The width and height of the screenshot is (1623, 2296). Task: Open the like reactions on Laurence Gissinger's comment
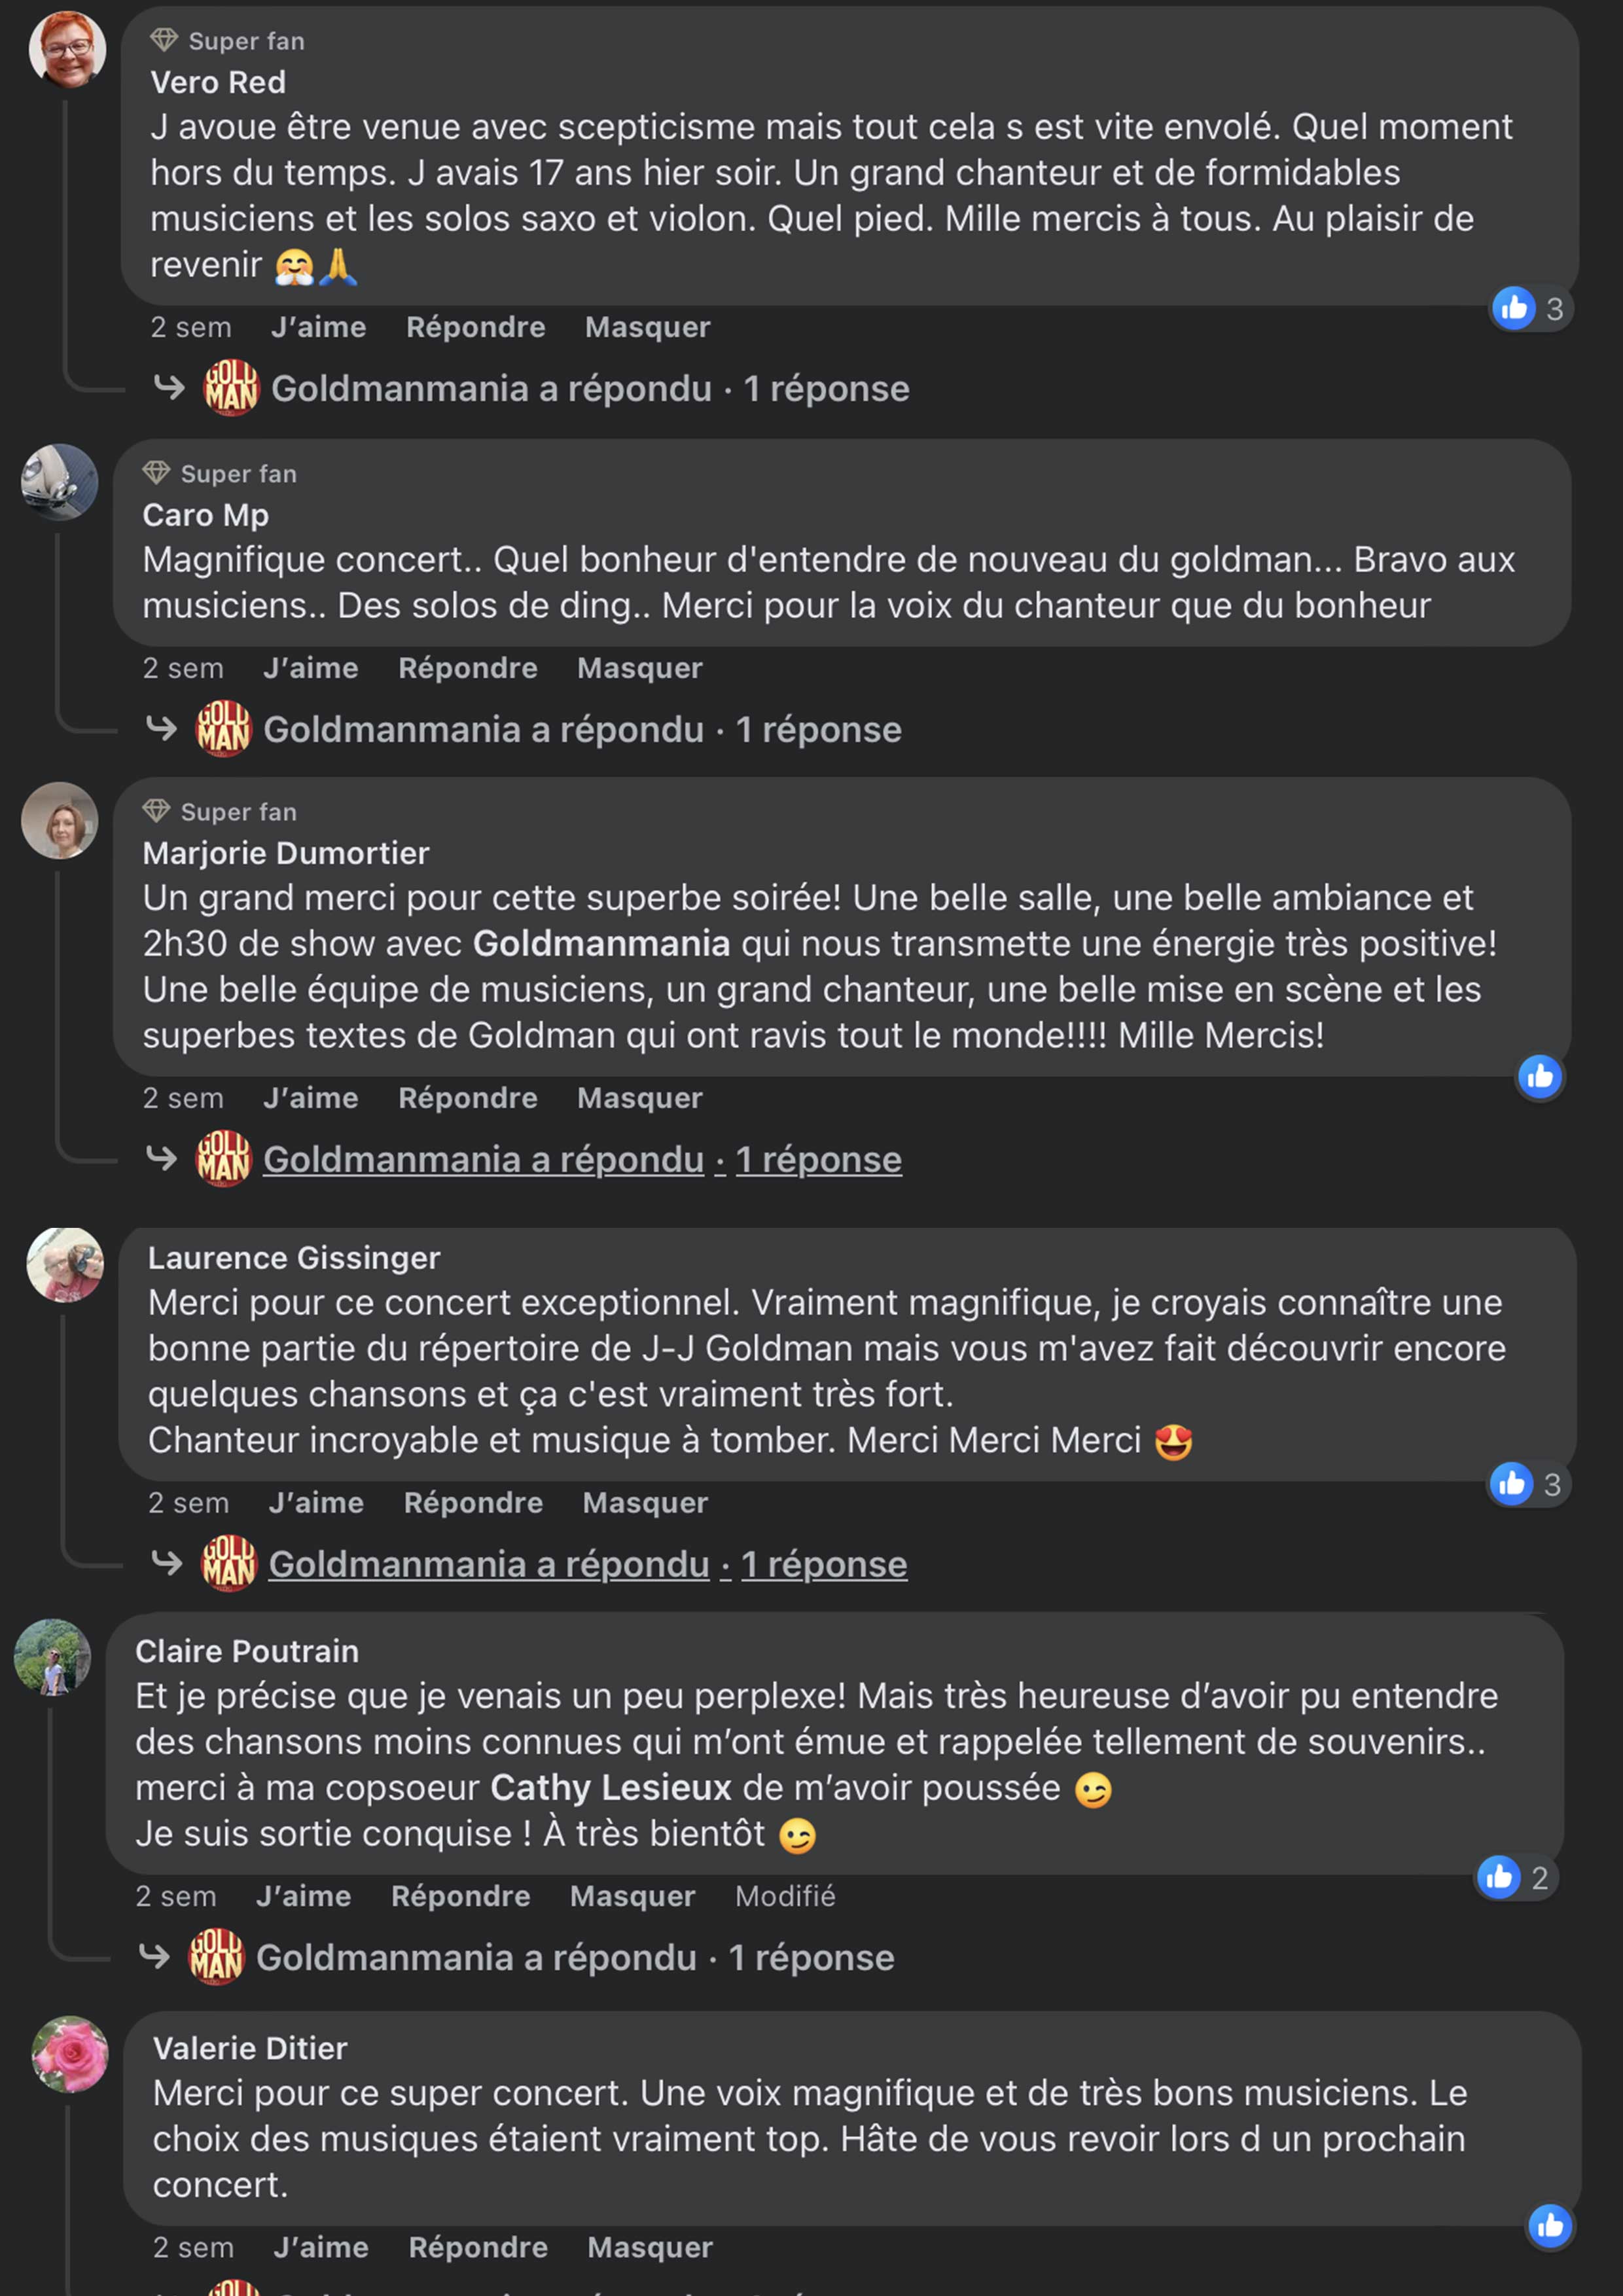pyautogui.click(x=1528, y=1484)
